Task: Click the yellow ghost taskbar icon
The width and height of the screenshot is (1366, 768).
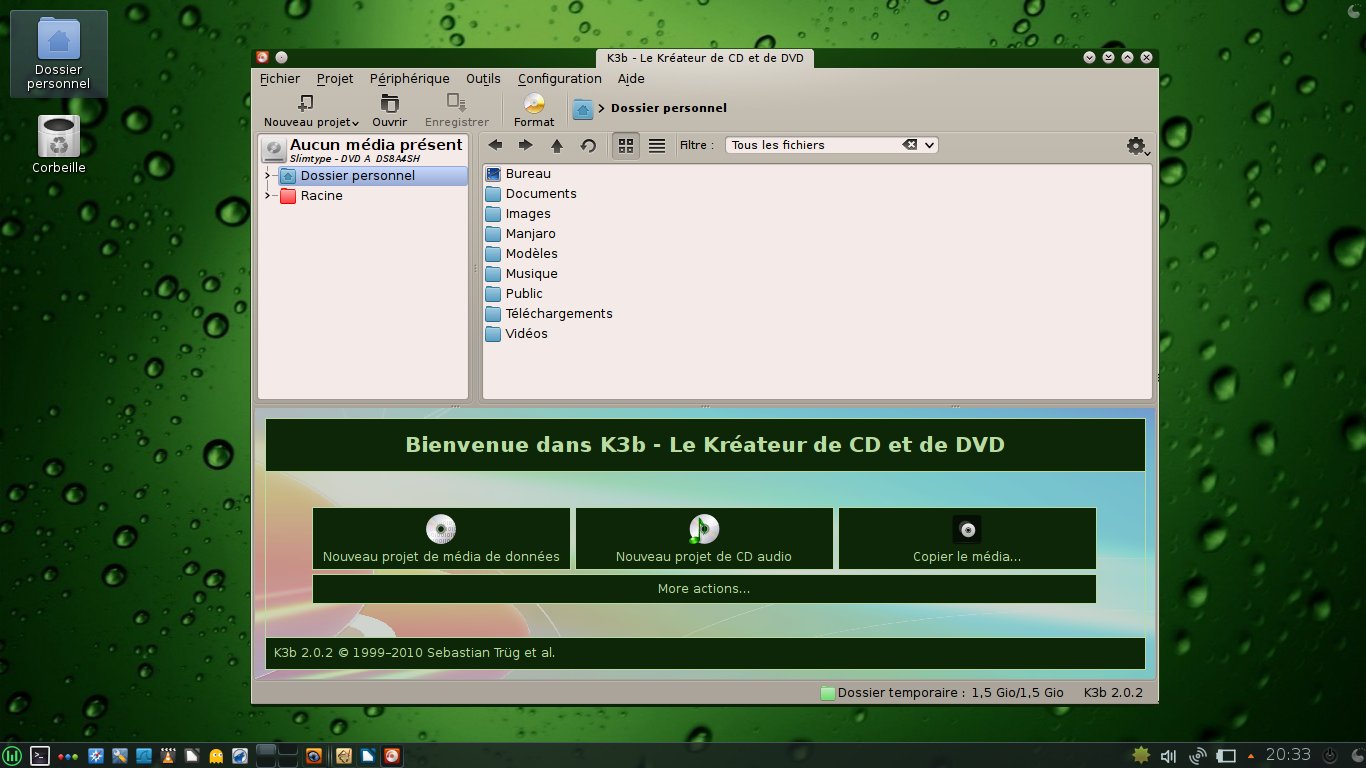Action: [x=216, y=756]
